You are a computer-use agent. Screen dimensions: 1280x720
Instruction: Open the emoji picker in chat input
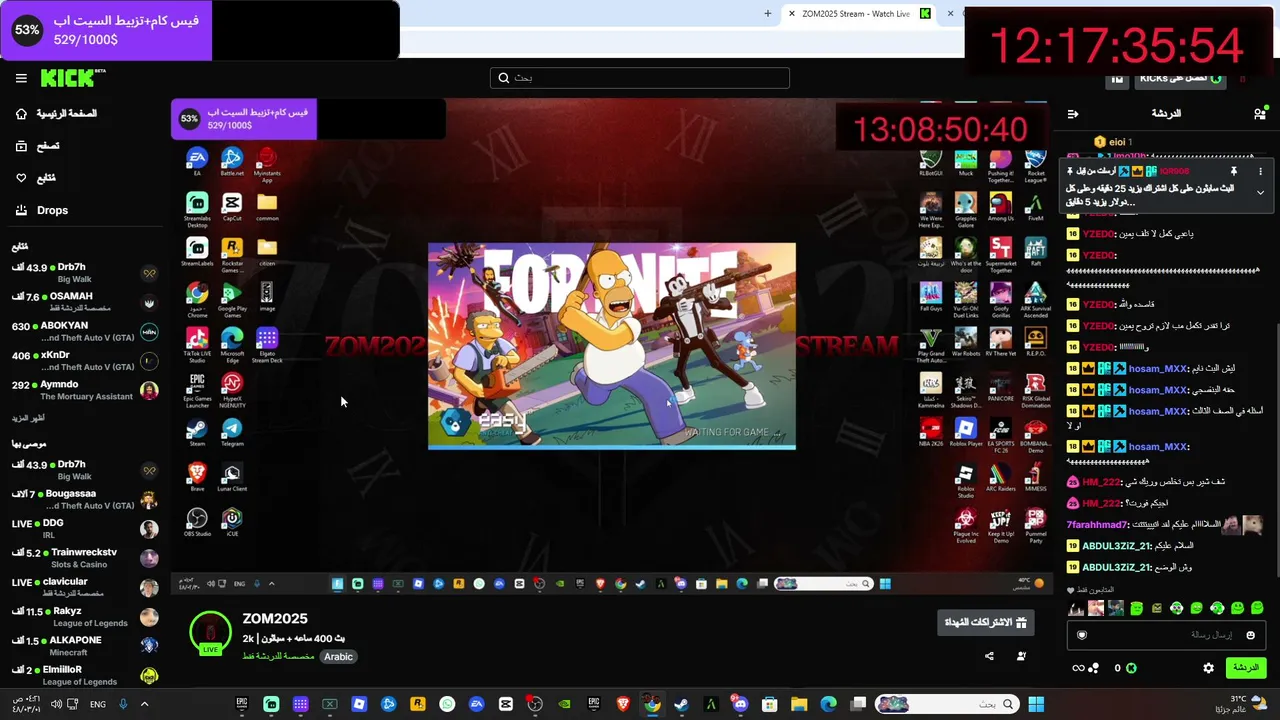pos(1250,635)
